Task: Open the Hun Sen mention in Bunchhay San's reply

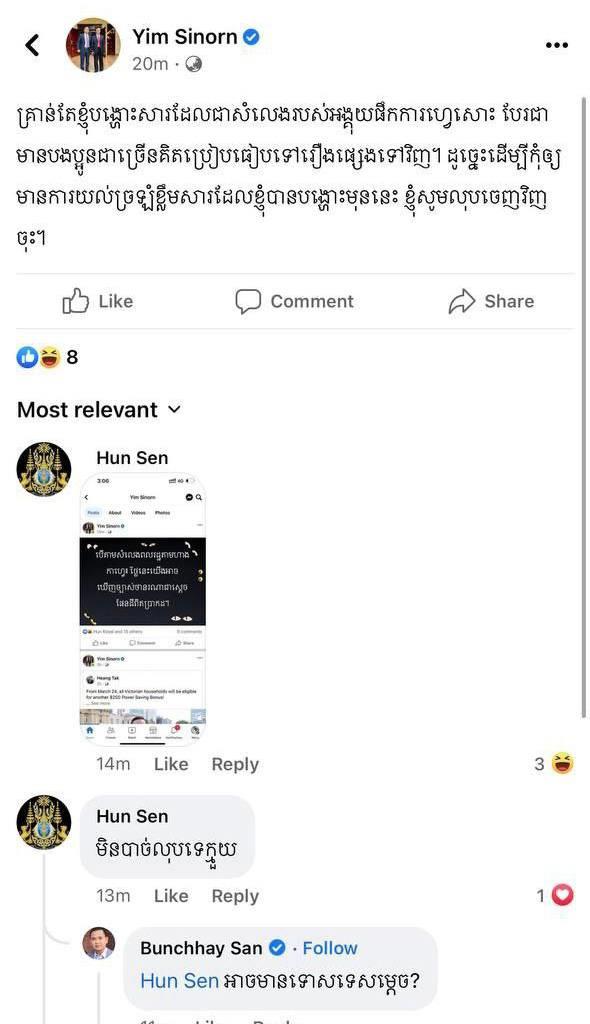Action: (180, 980)
